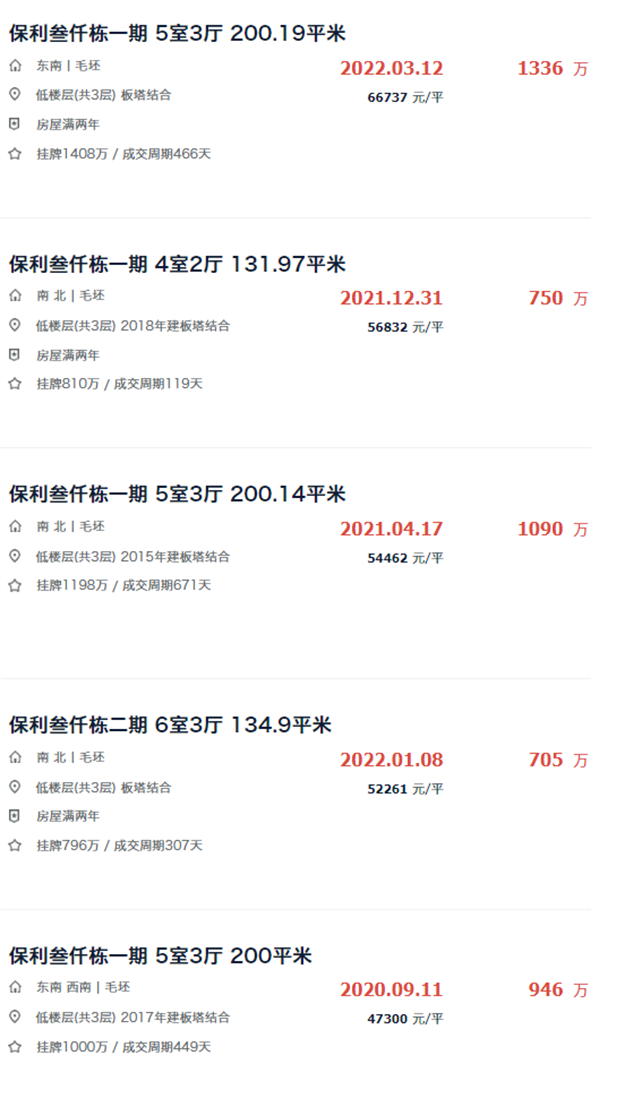This screenshot has width=625, height=1098.
Task: Click the star icon beside 挂牌1198万
Action: pyautogui.click(x=14, y=586)
